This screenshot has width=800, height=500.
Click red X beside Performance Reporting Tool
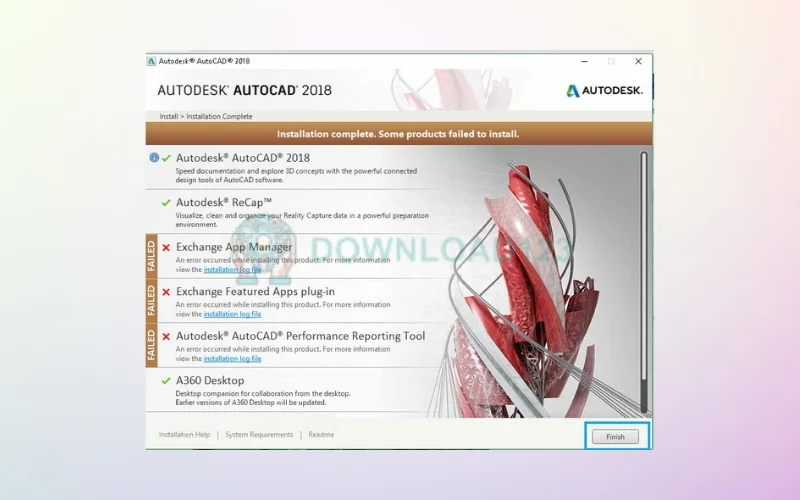click(x=166, y=337)
